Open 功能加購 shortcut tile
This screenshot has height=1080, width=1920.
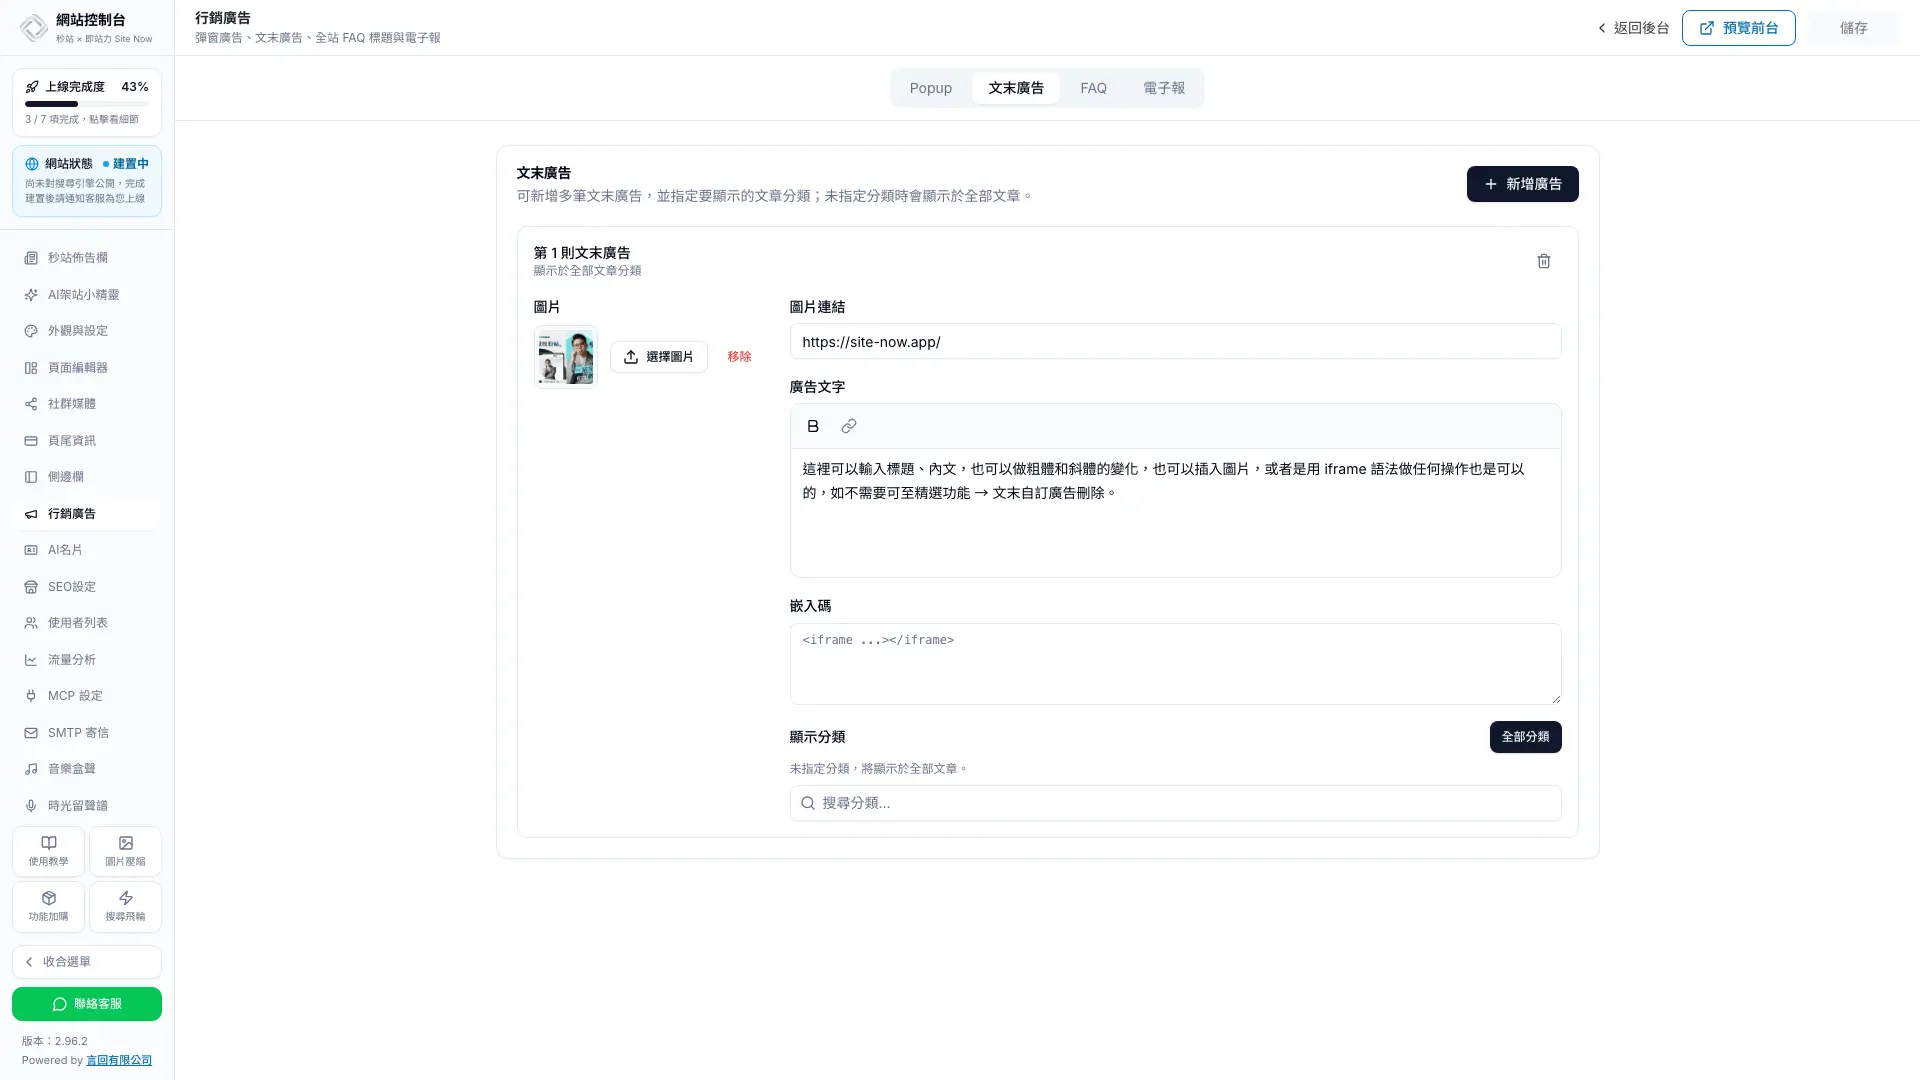coord(48,906)
